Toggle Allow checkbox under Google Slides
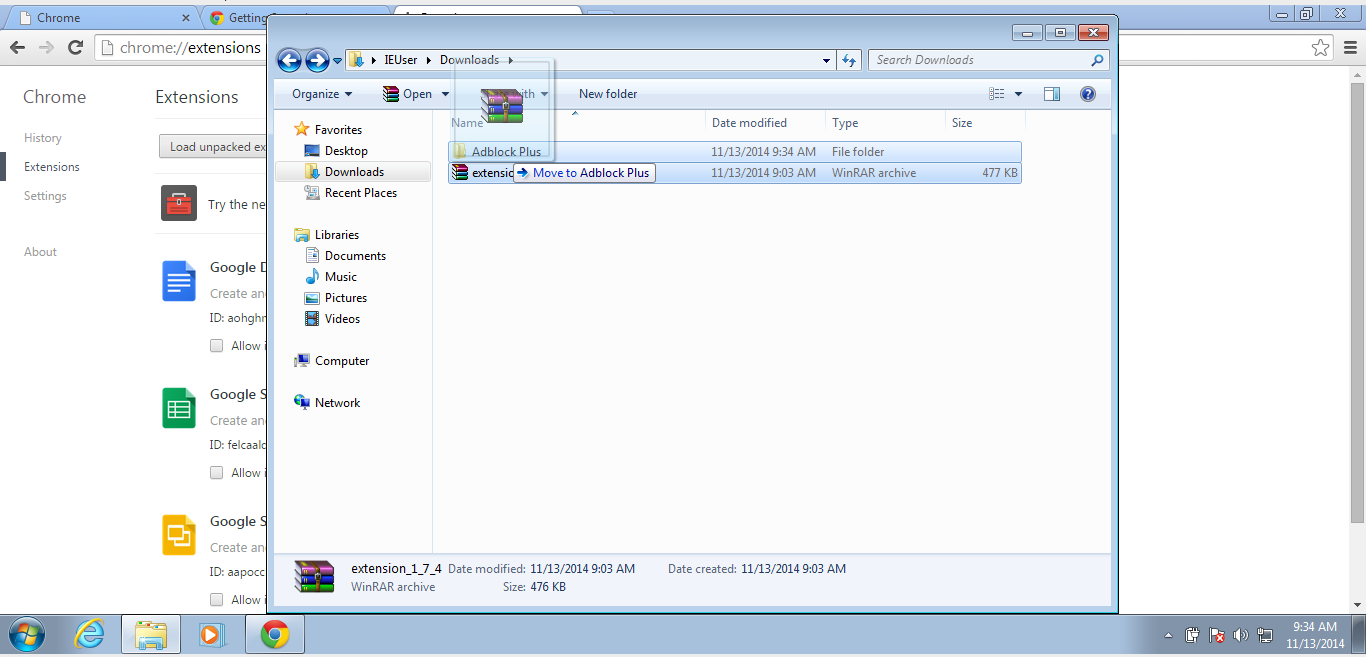The height and width of the screenshot is (657, 1366). [216, 600]
